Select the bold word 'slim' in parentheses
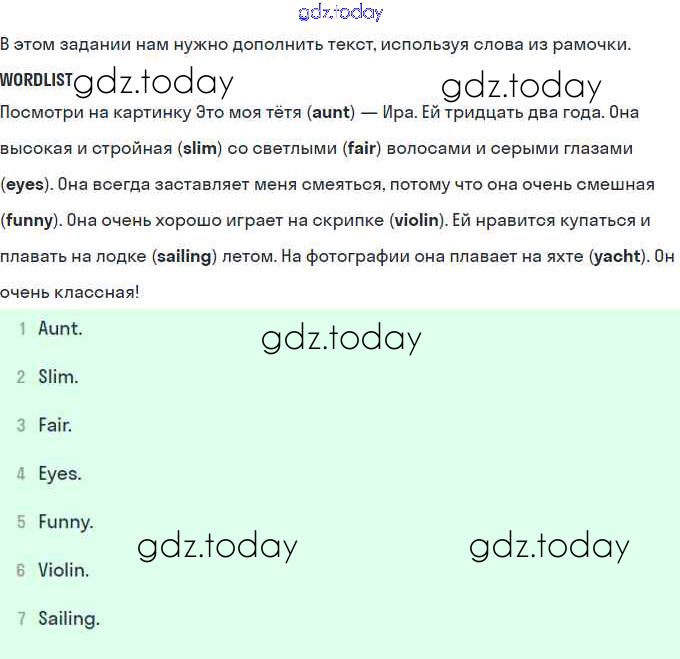The image size is (680, 659). pyautogui.click(x=200, y=149)
